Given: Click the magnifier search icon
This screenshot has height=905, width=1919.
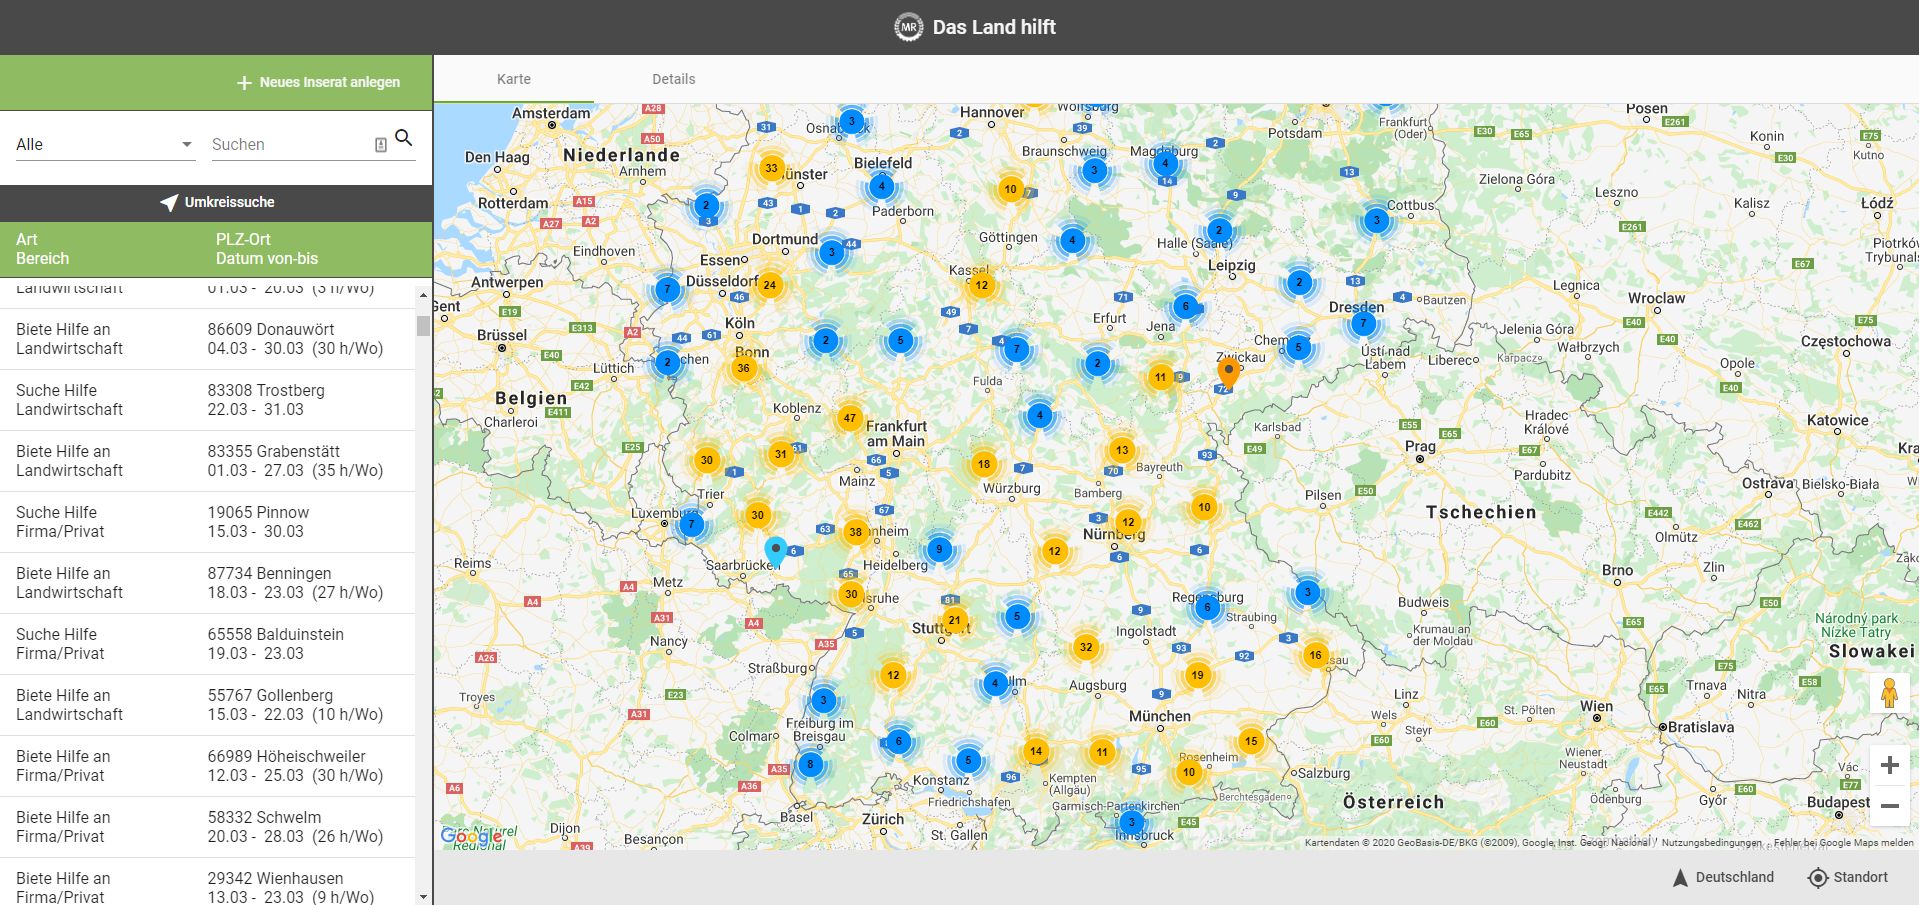Looking at the screenshot, I should pyautogui.click(x=404, y=138).
